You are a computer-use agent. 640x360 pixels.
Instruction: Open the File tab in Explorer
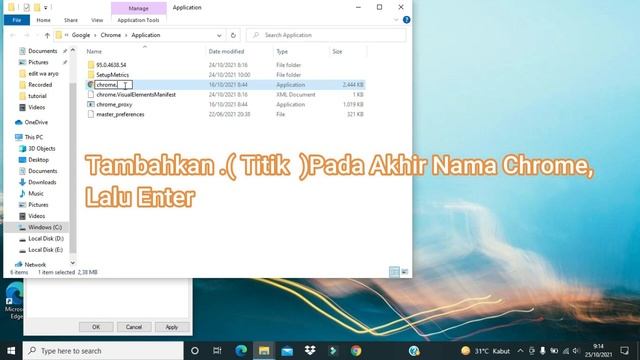pyautogui.click(x=17, y=20)
